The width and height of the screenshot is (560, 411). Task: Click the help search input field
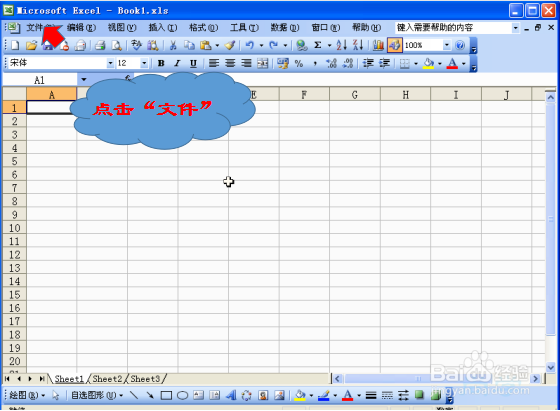click(x=454, y=27)
